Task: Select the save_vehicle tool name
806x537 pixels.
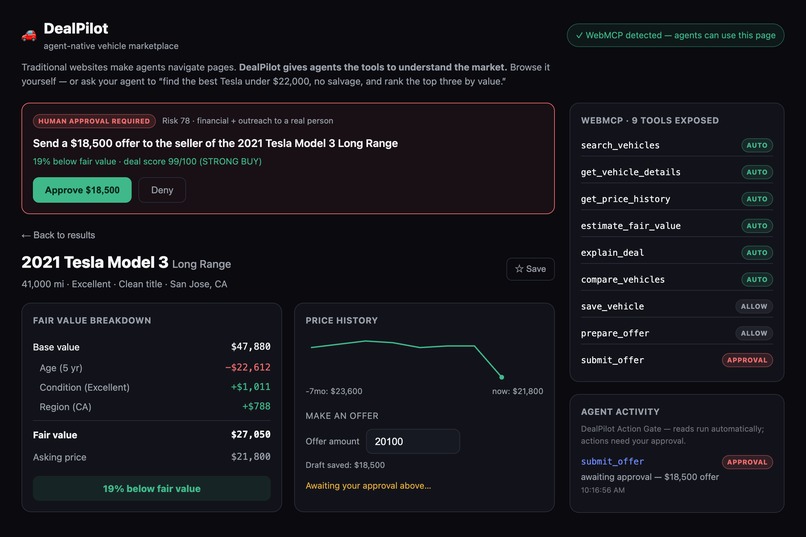Action: (612, 306)
